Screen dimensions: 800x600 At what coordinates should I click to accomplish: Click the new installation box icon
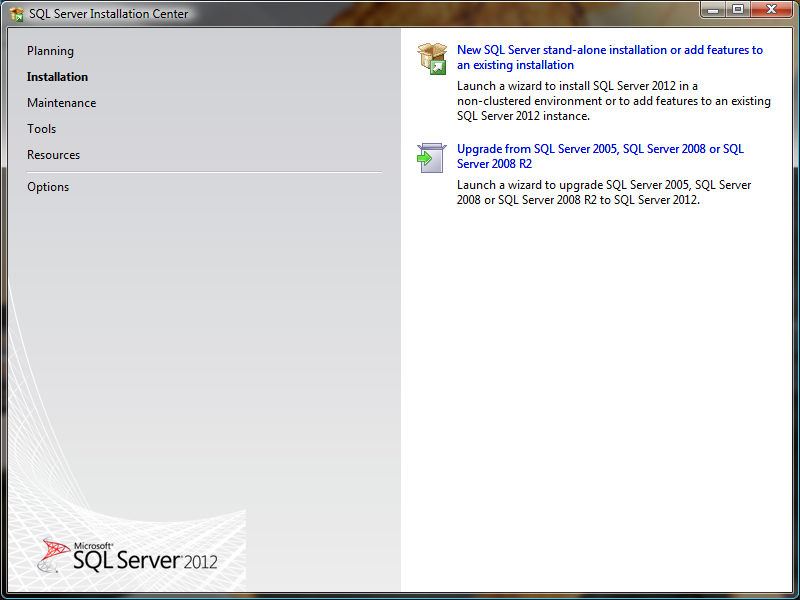[x=432, y=58]
